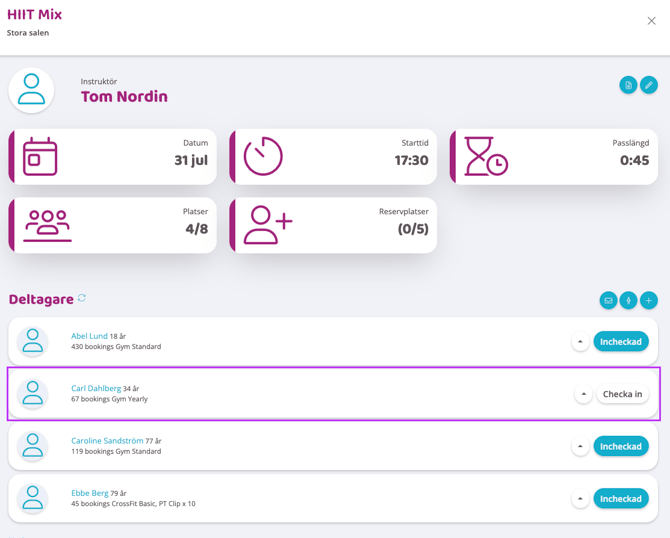Refresh the Deltagare participant list
670x538 pixels.
pos(82,298)
